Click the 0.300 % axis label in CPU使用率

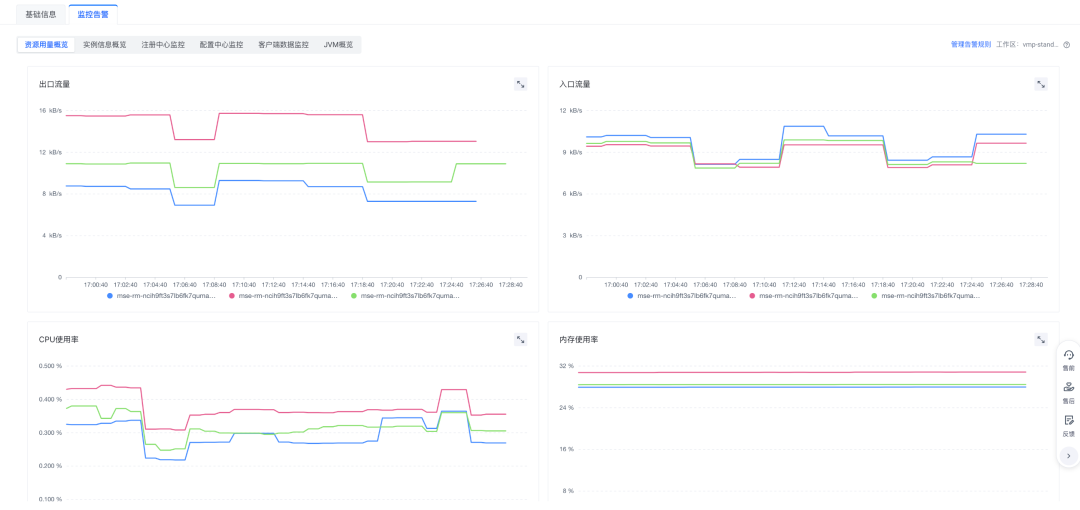click(x=50, y=433)
